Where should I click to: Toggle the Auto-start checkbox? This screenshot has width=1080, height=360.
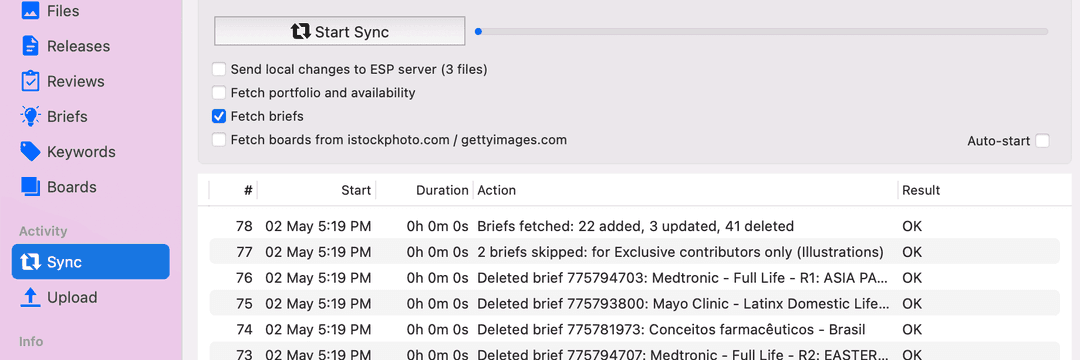click(1042, 140)
